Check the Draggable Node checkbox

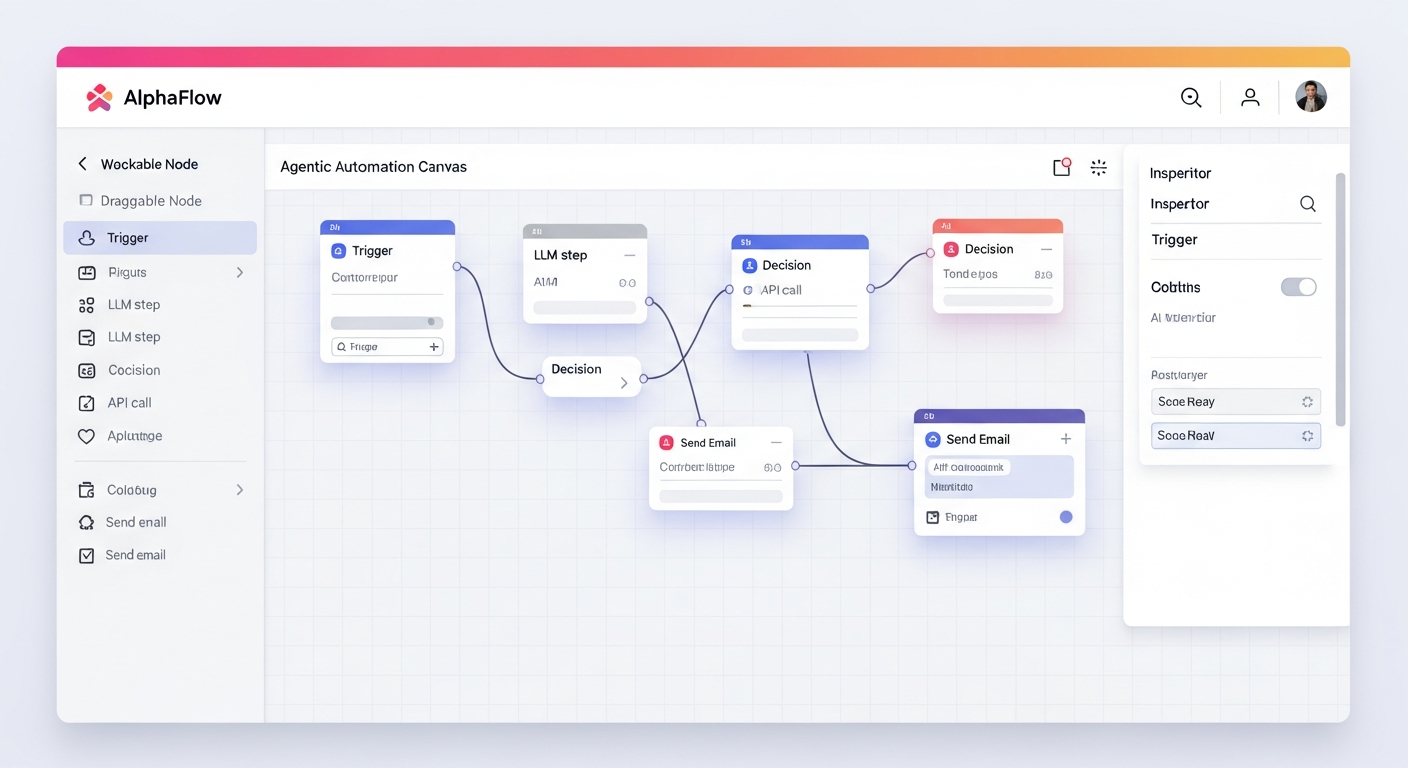[86, 201]
